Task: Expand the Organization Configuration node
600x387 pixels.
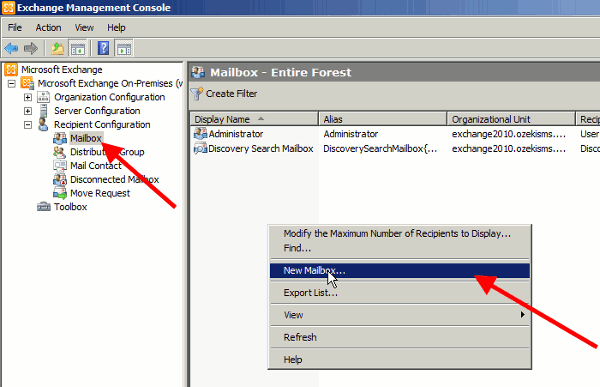Action: pos(28,97)
